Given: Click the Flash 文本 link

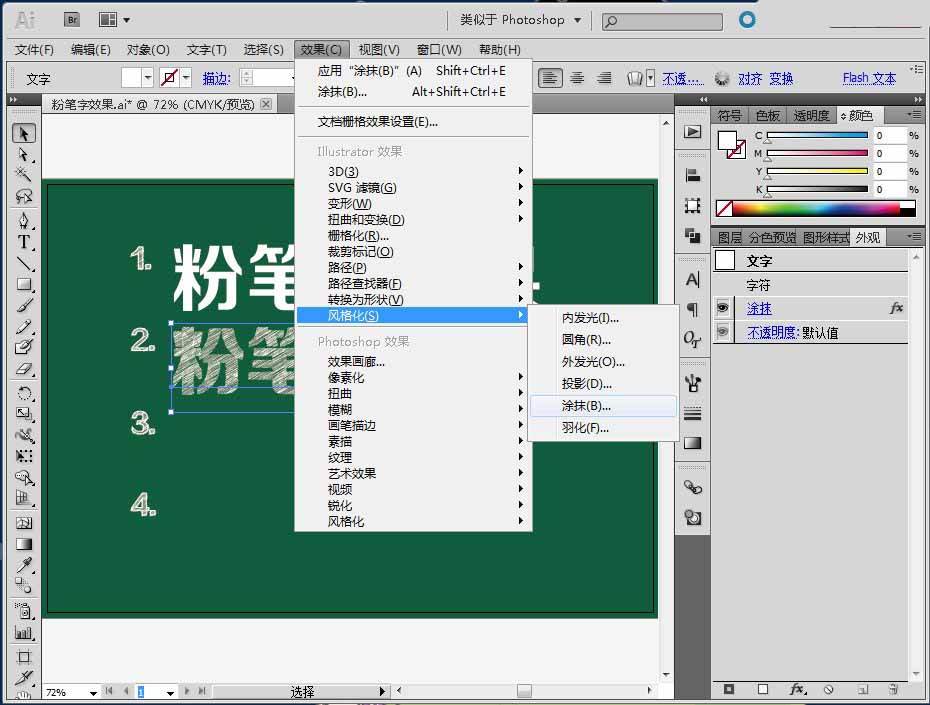Looking at the screenshot, I should coord(867,77).
